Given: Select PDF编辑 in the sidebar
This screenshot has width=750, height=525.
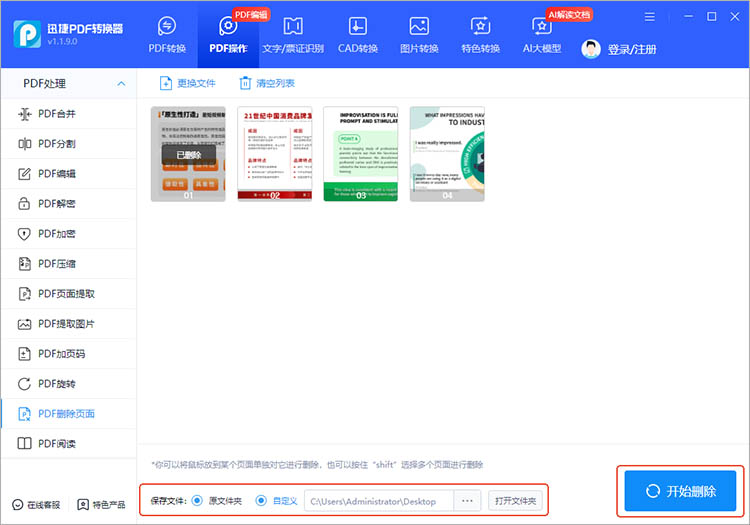Looking at the screenshot, I should [x=68, y=174].
